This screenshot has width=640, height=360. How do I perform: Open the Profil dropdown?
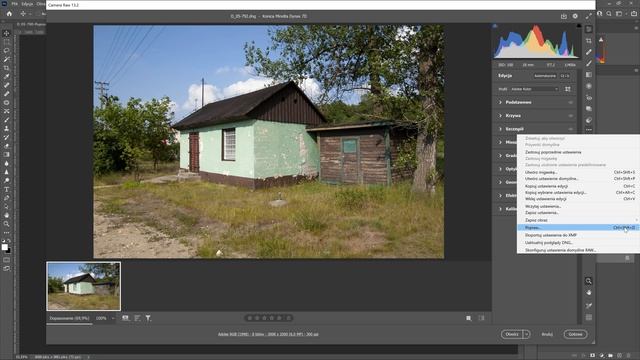[x=534, y=89]
